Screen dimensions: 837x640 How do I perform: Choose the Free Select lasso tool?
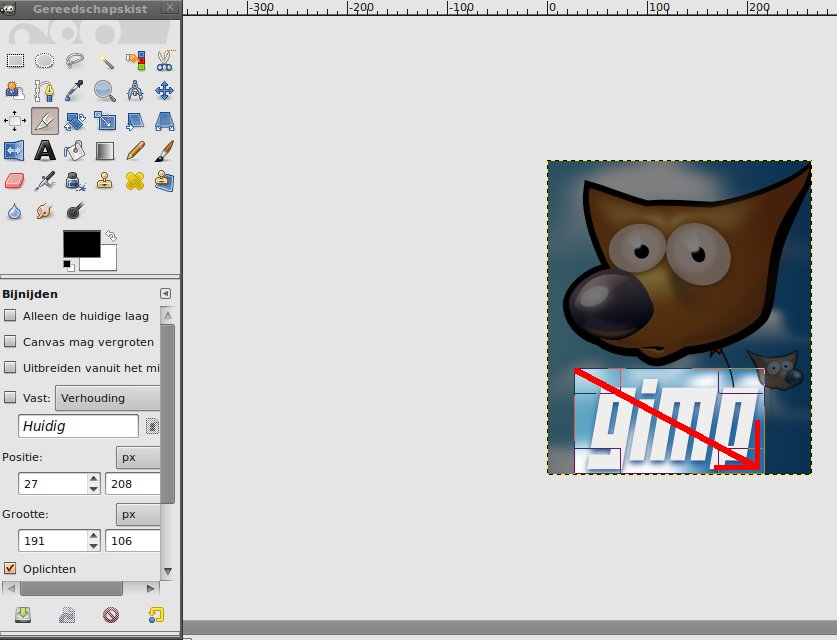pyautogui.click(x=75, y=61)
